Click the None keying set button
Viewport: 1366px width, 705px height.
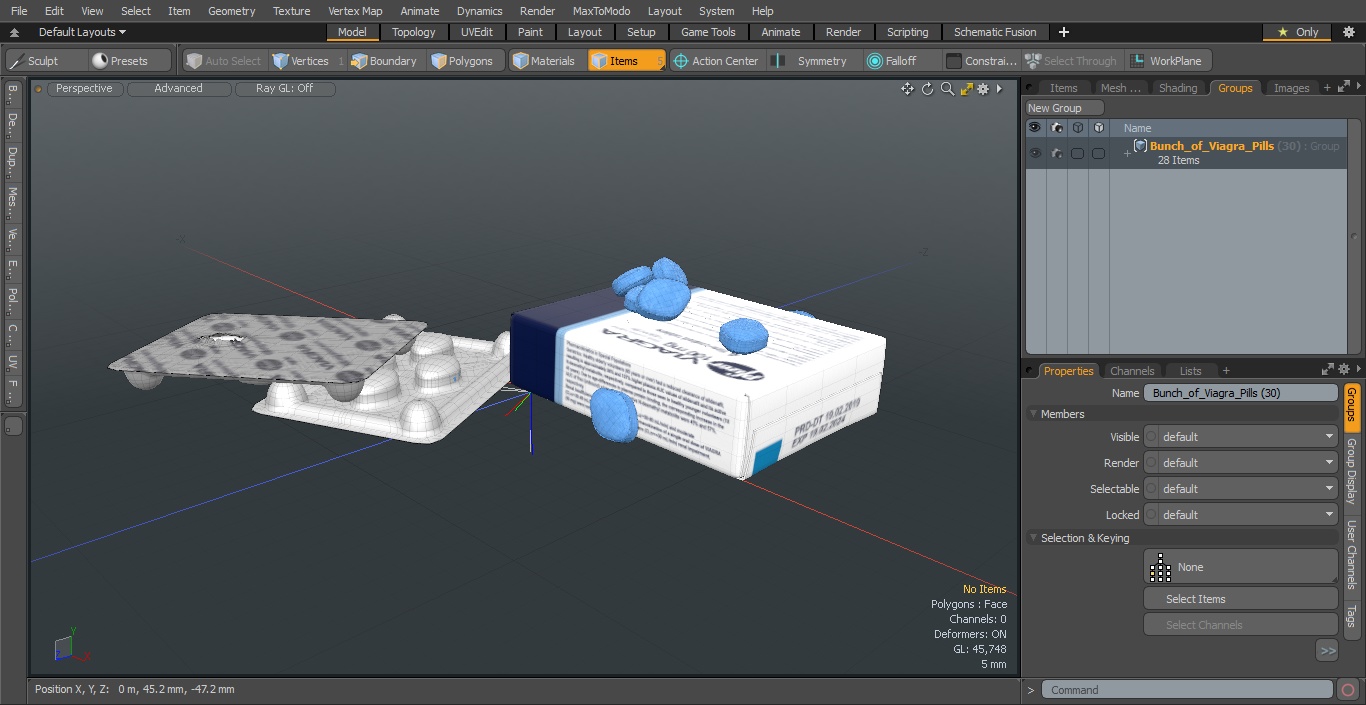(1240, 567)
